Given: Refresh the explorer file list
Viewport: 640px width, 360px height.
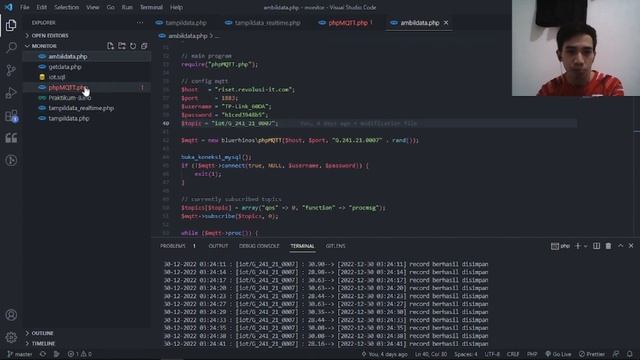Looking at the screenshot, I should 133,46.
